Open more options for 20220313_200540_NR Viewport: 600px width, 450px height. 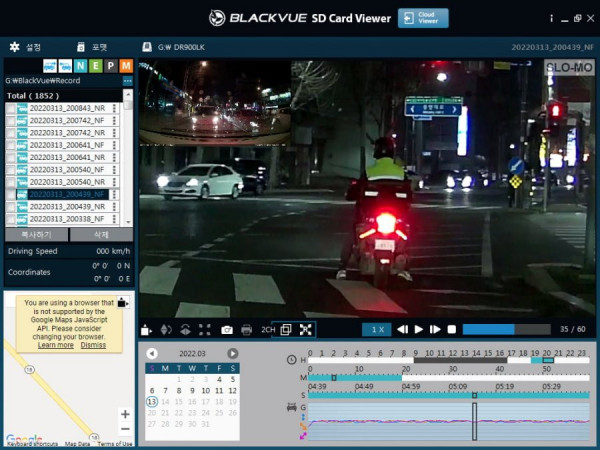click(114, 182)
